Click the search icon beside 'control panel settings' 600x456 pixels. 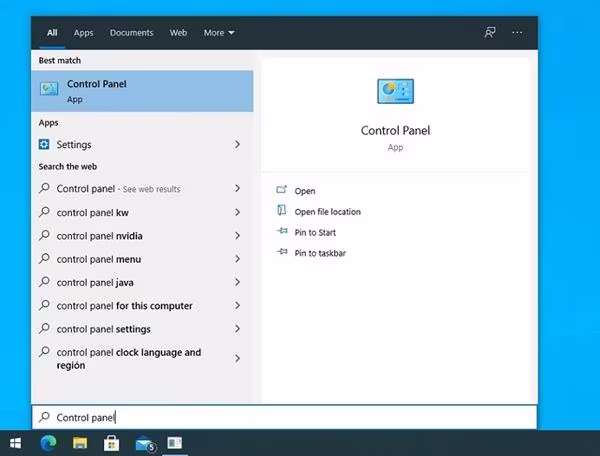(44, 328)
